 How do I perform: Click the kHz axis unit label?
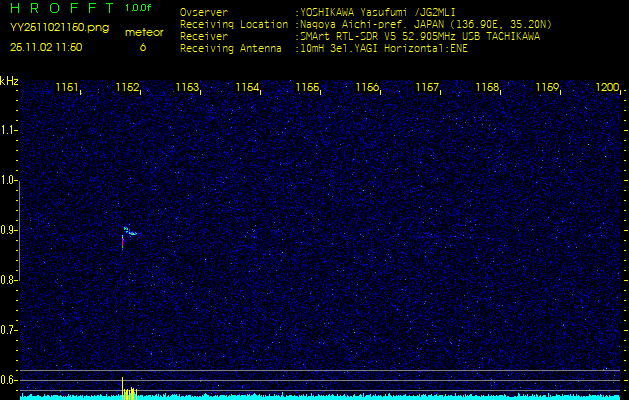(9, 80)
